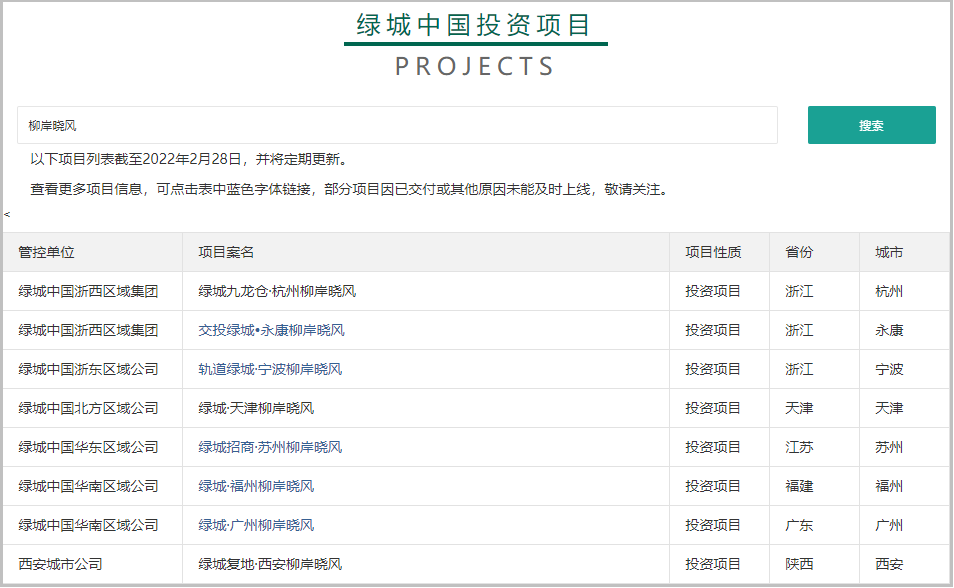Select the 绿城·天津柳岸晓风 project name
The height and width of the screenshot is (588, 954).
256,408
